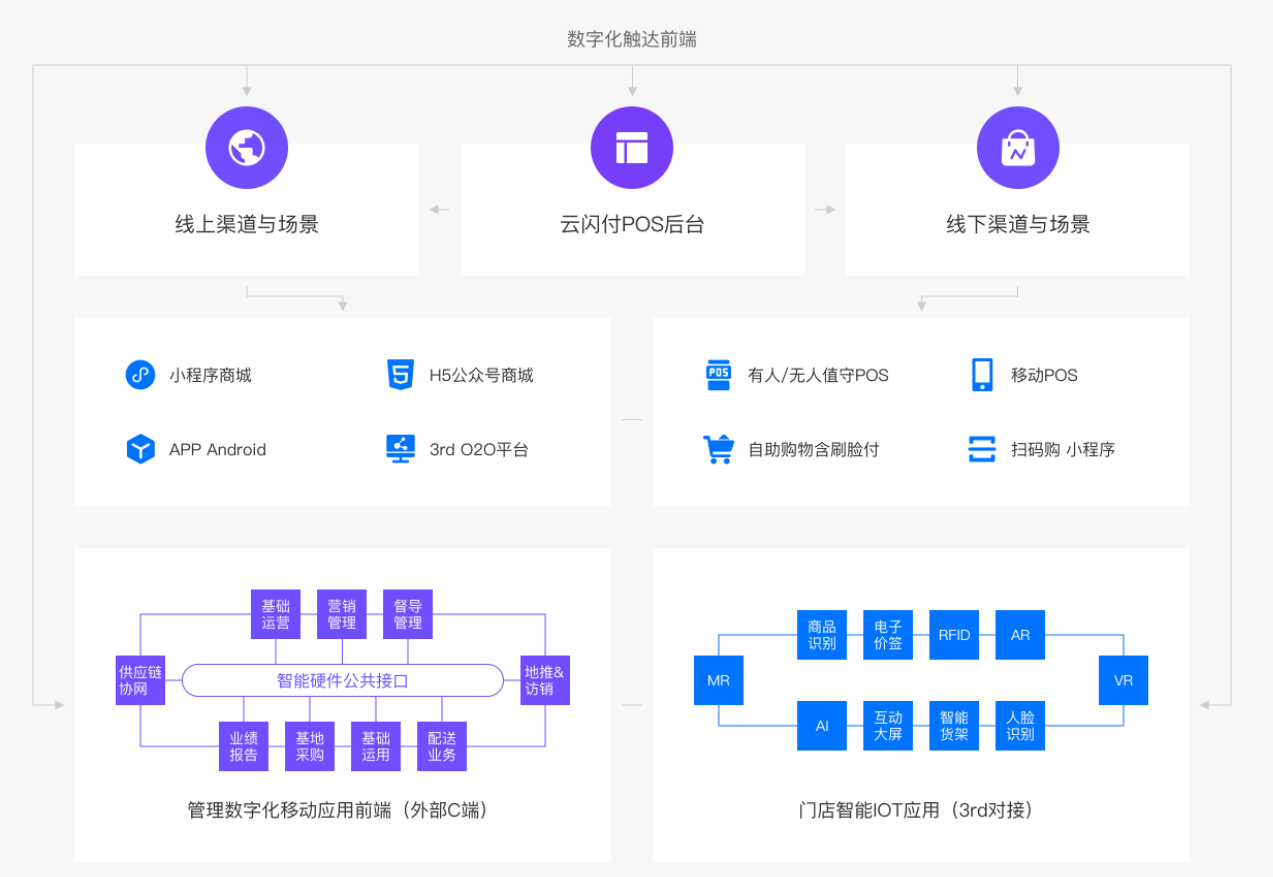Click the blue MR block
1273x877 pixels.
point(718,681)
